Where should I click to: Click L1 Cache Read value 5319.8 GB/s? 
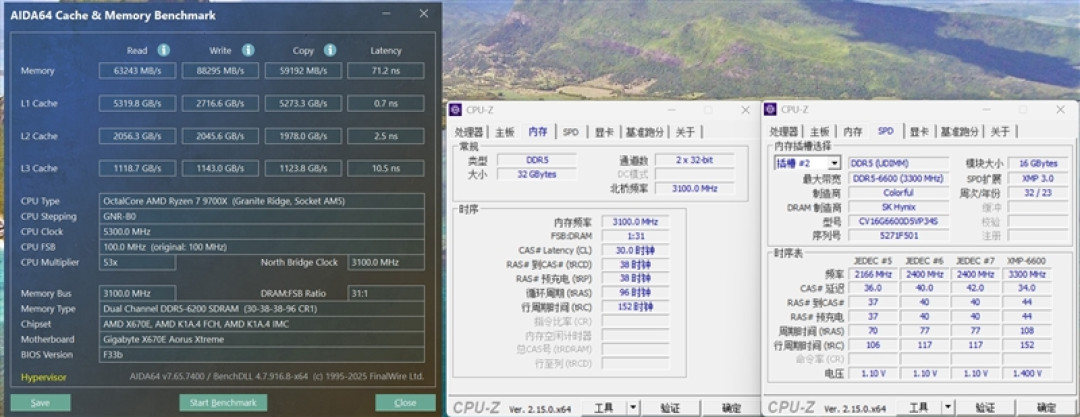coord(137,103)
